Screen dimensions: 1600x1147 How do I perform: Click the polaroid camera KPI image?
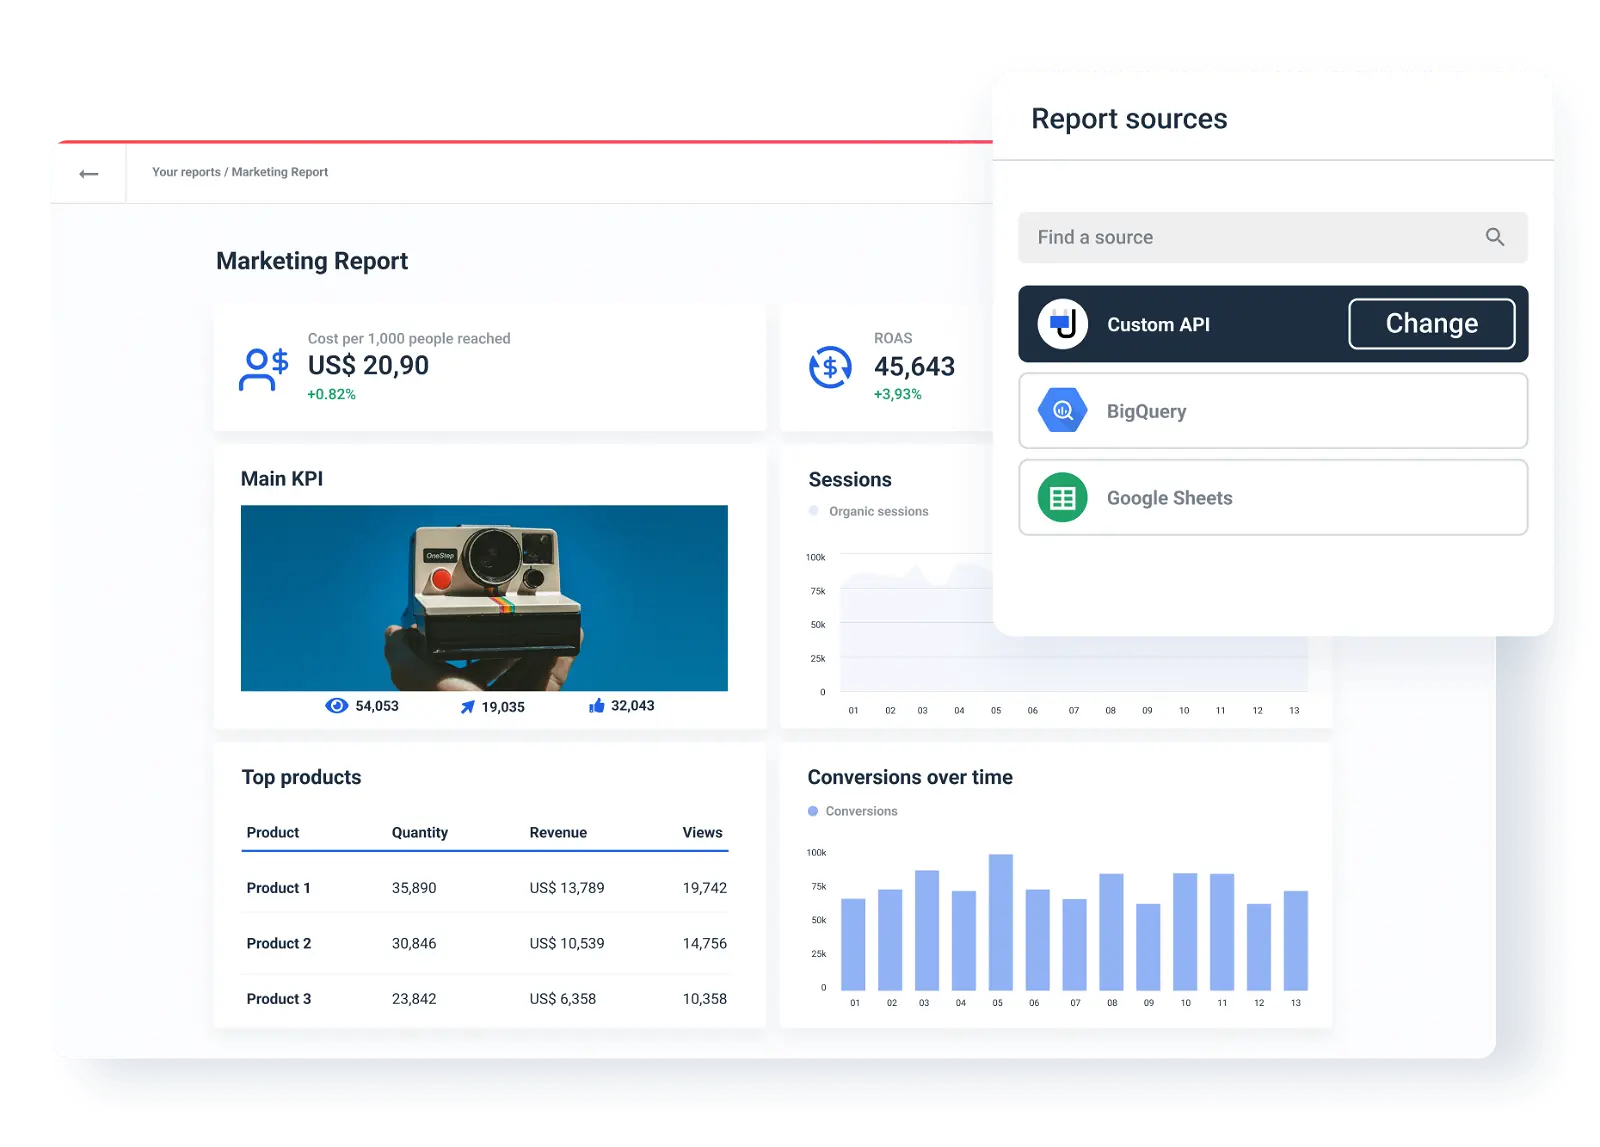pos(484,598)
